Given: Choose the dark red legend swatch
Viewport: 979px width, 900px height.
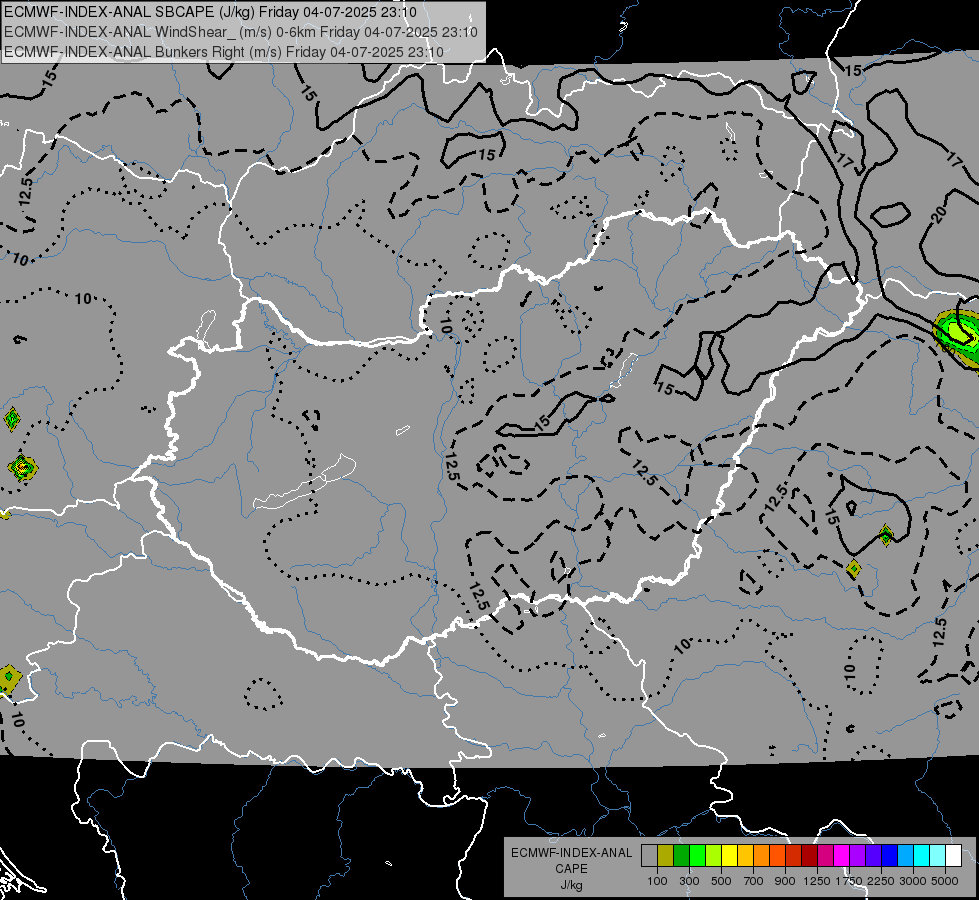Looking at the screenshot, I should click(810, 856).
